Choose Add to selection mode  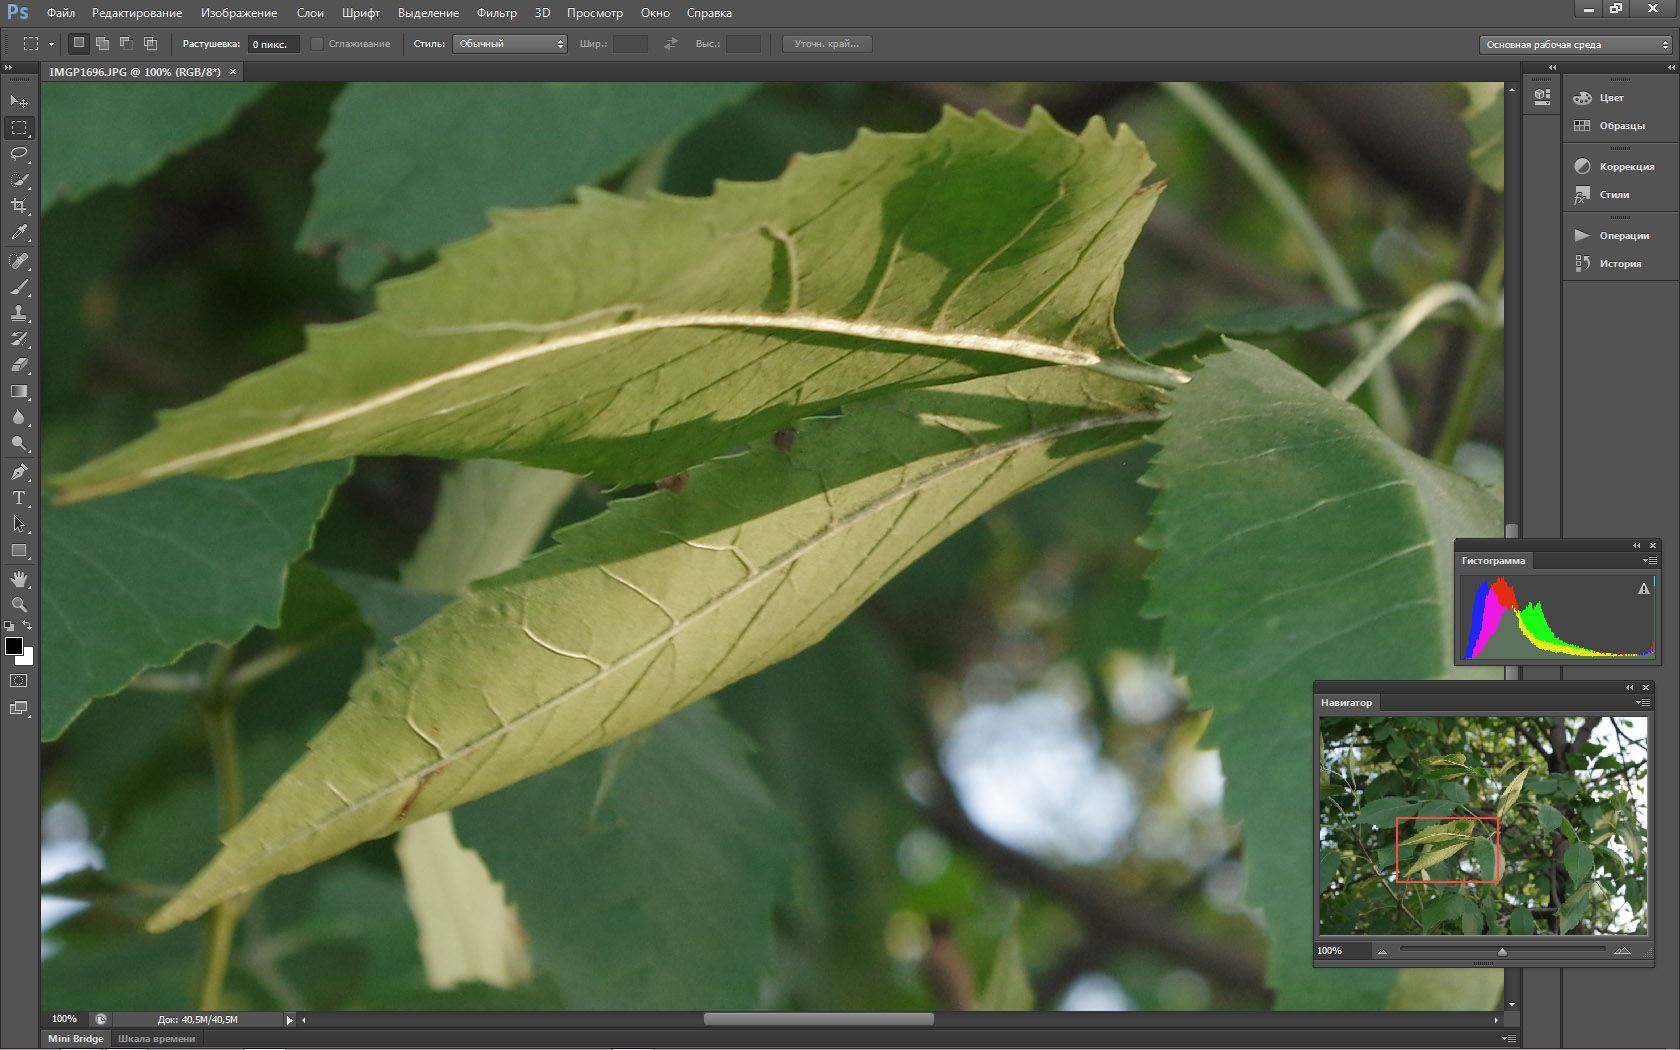(102, 44)
